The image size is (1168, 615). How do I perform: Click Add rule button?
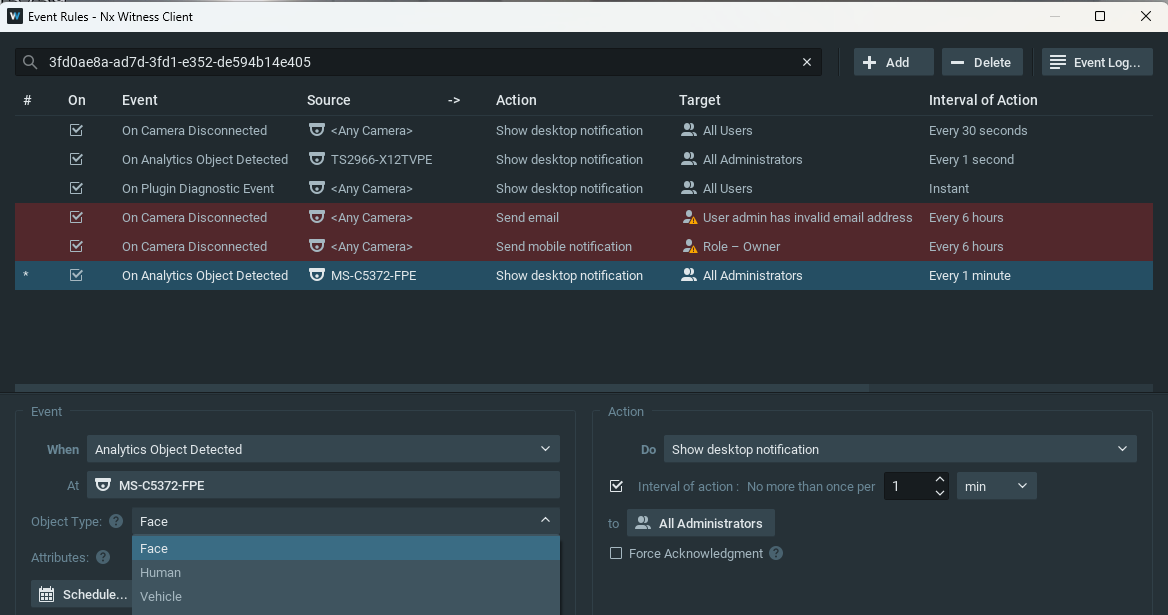point(893,63)
